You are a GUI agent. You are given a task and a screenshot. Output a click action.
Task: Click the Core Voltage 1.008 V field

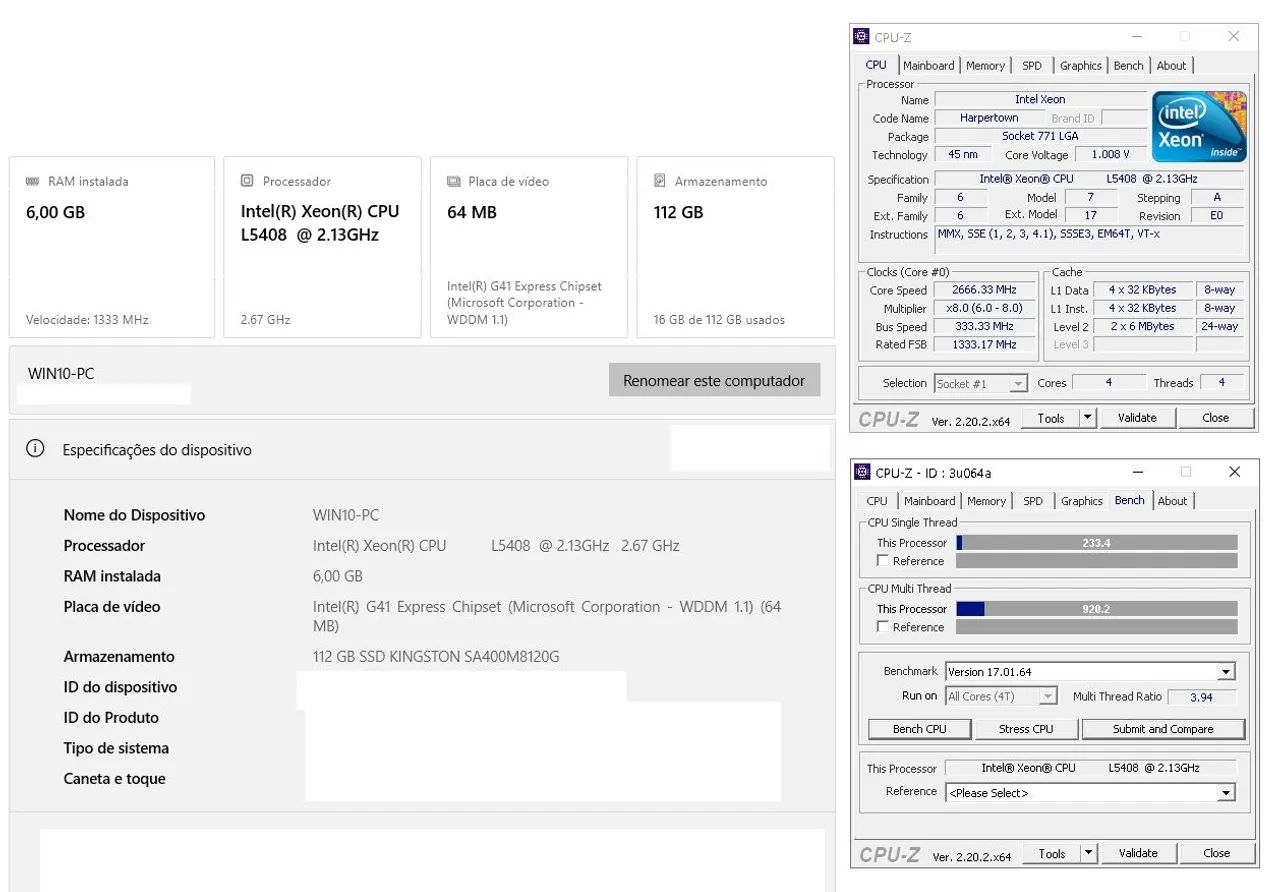pos(1110,155)
